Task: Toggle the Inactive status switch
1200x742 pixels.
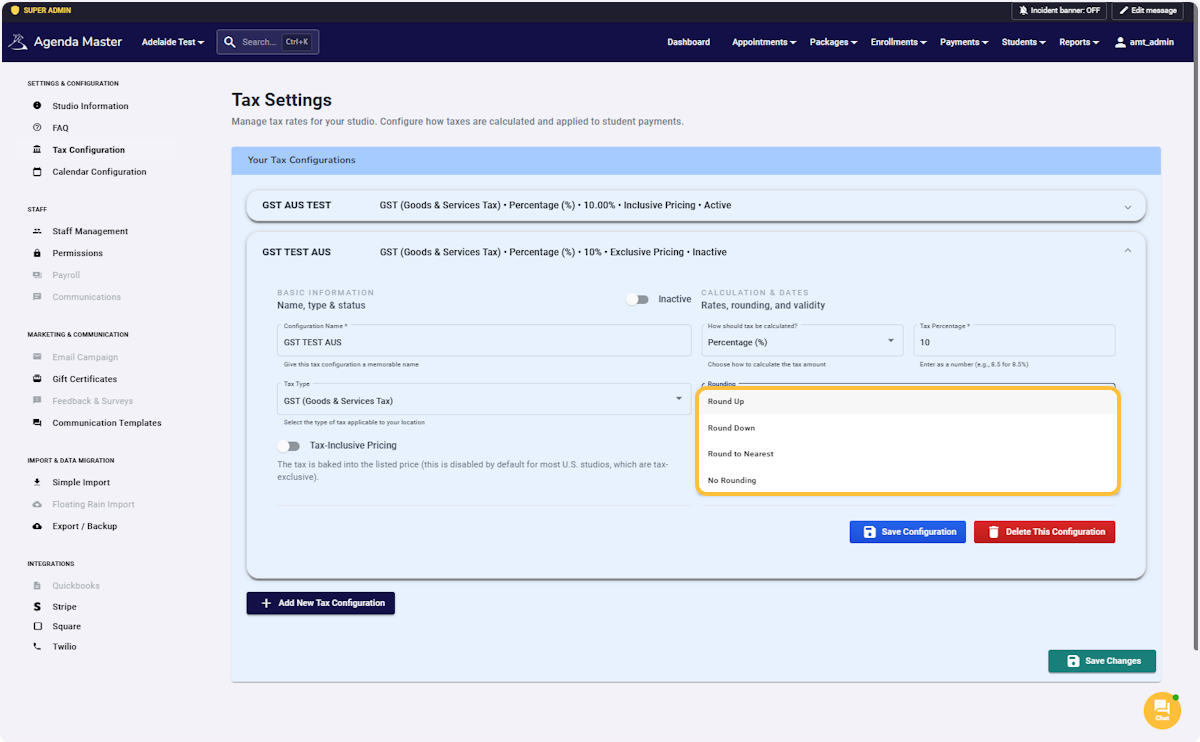Action: 637,299
